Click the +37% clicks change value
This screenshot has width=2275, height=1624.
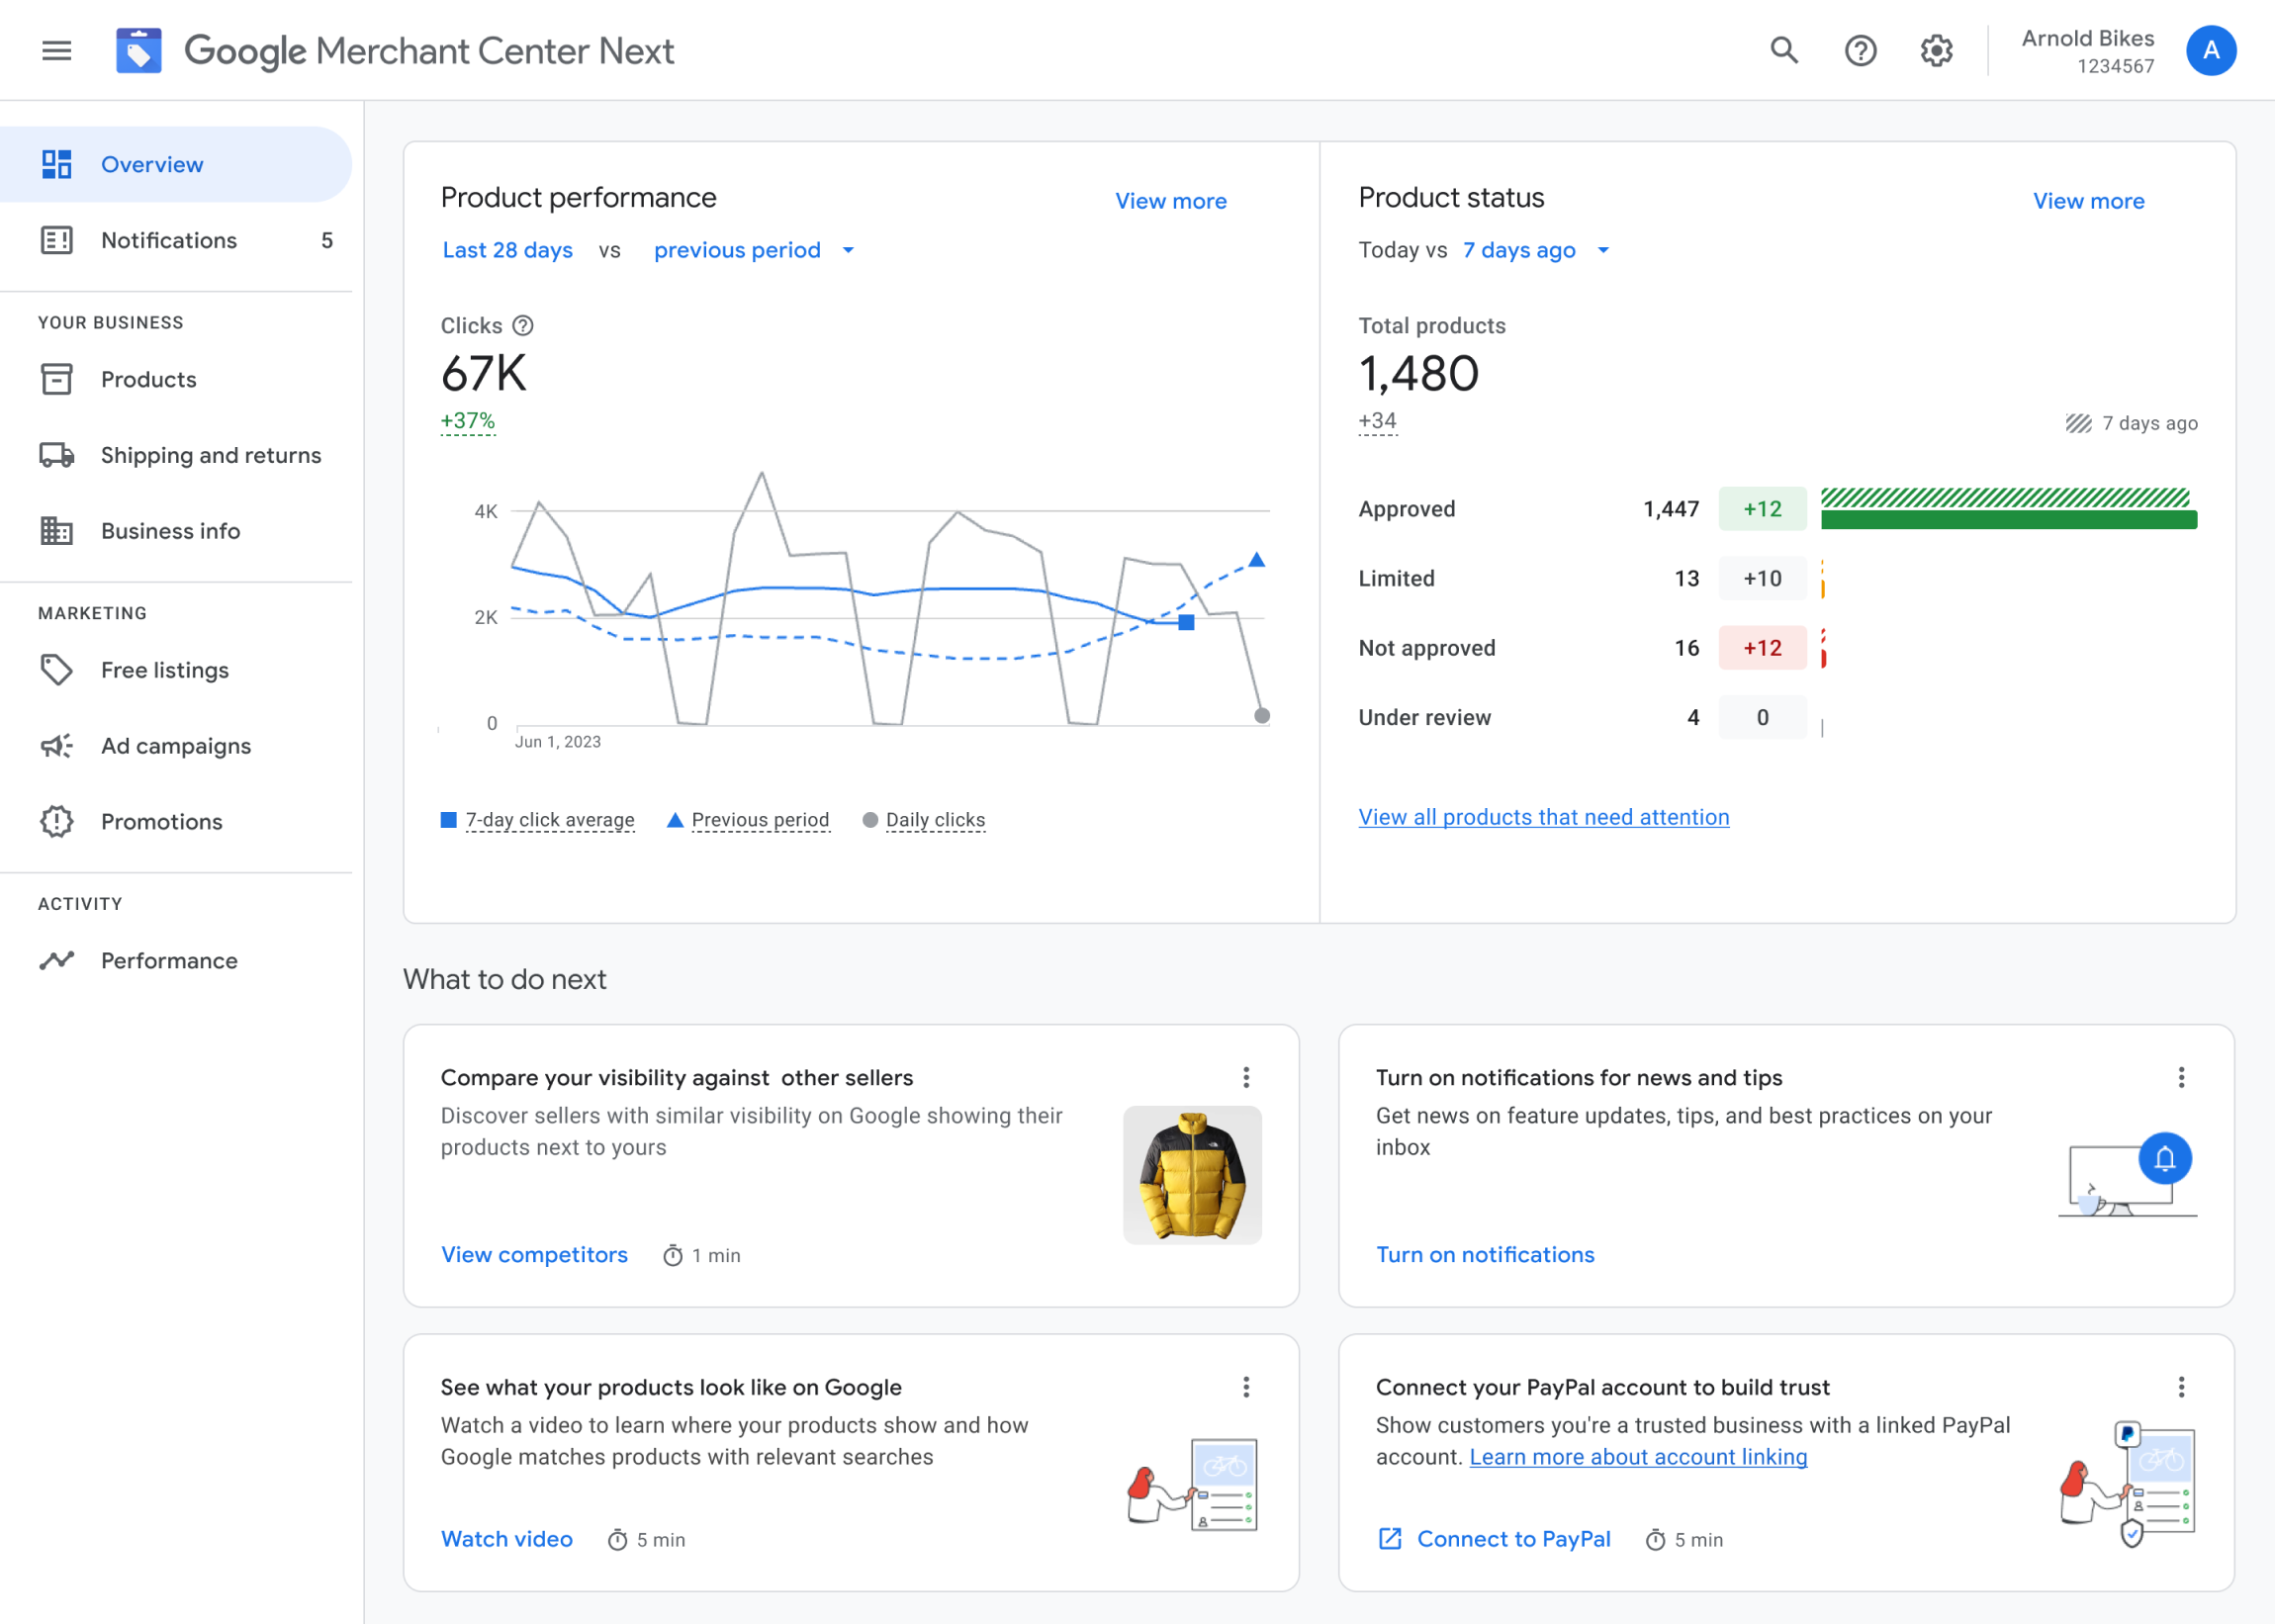(x=468, y=421)
